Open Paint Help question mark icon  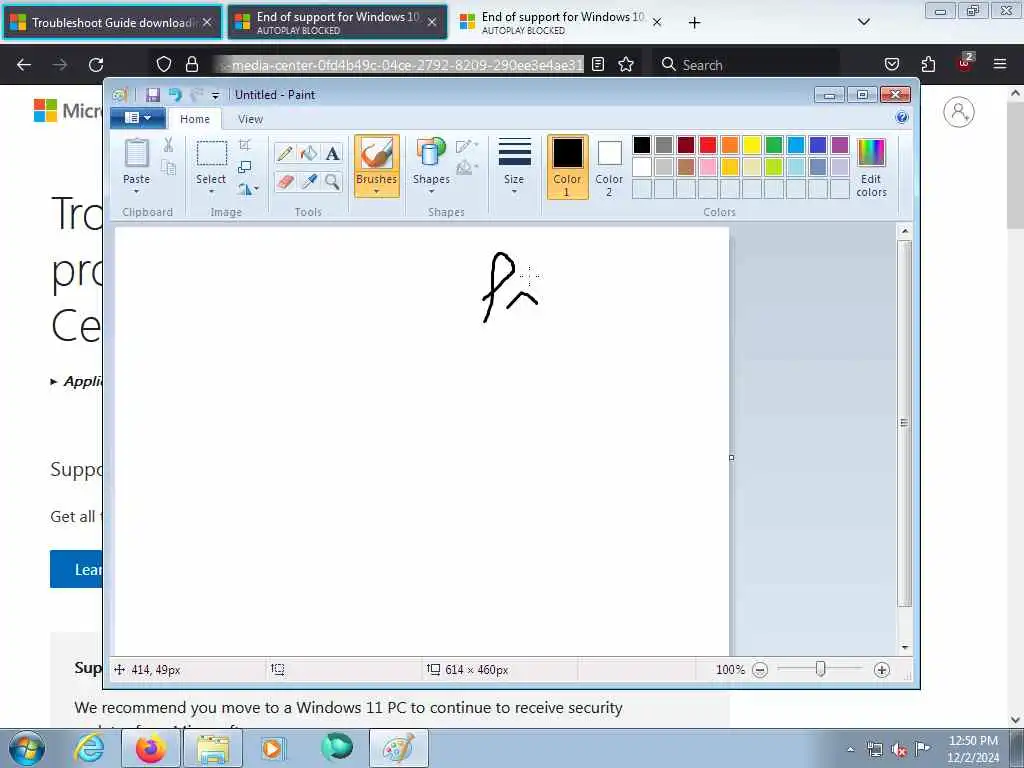(902, 118)
